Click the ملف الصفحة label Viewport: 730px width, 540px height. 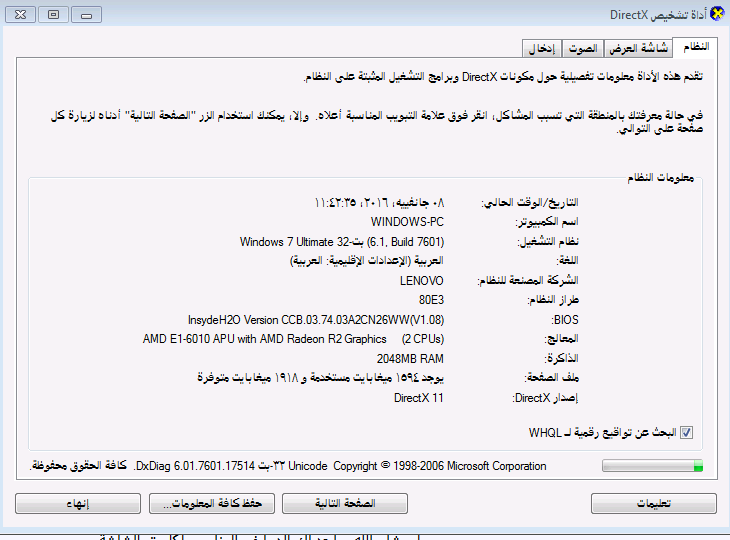[552, 378]
